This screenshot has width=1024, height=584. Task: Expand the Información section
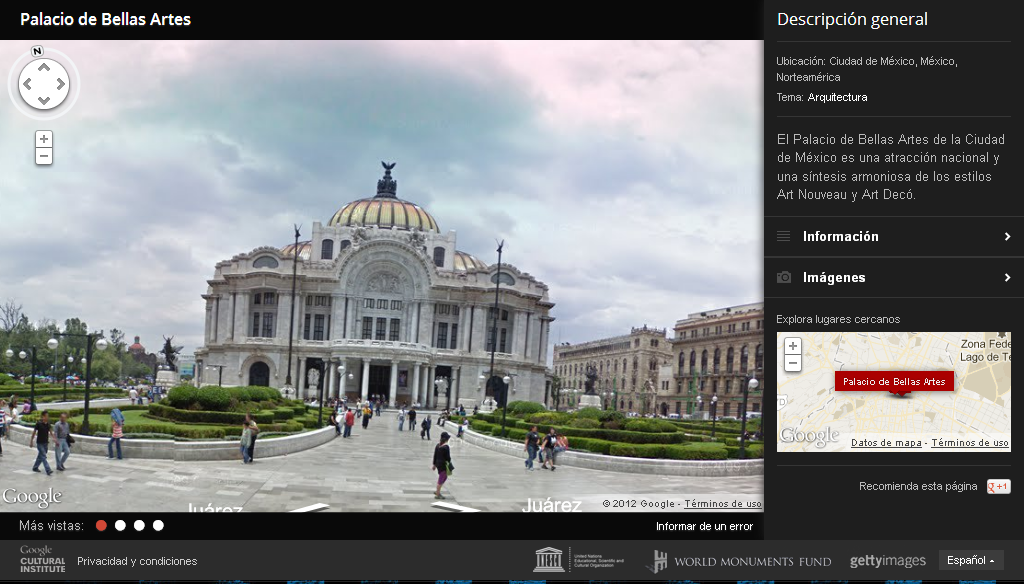click(x=893, y=236)
